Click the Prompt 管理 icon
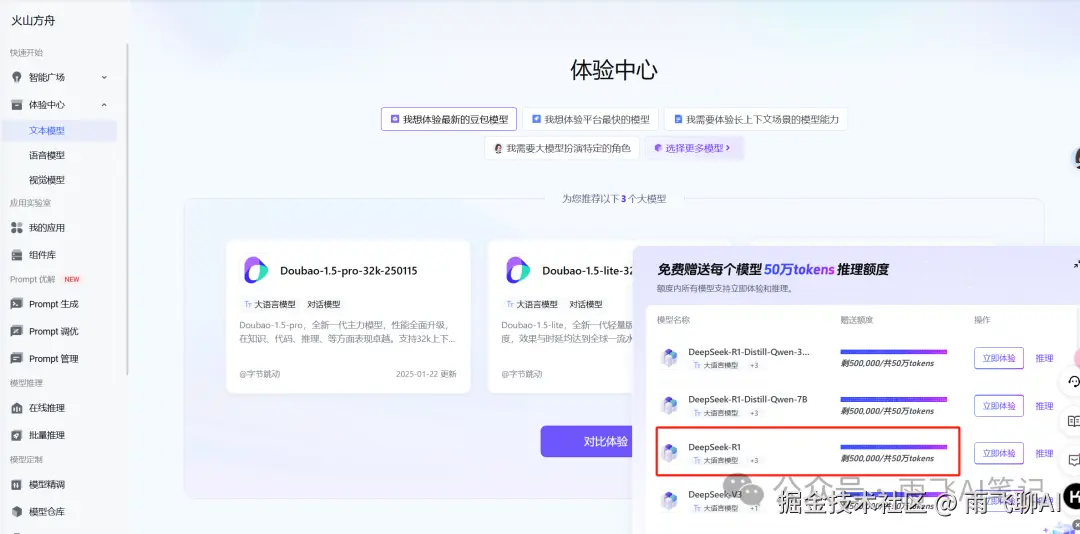The height and width of the screenshot is (534, 1080). [x=17, y=358]
